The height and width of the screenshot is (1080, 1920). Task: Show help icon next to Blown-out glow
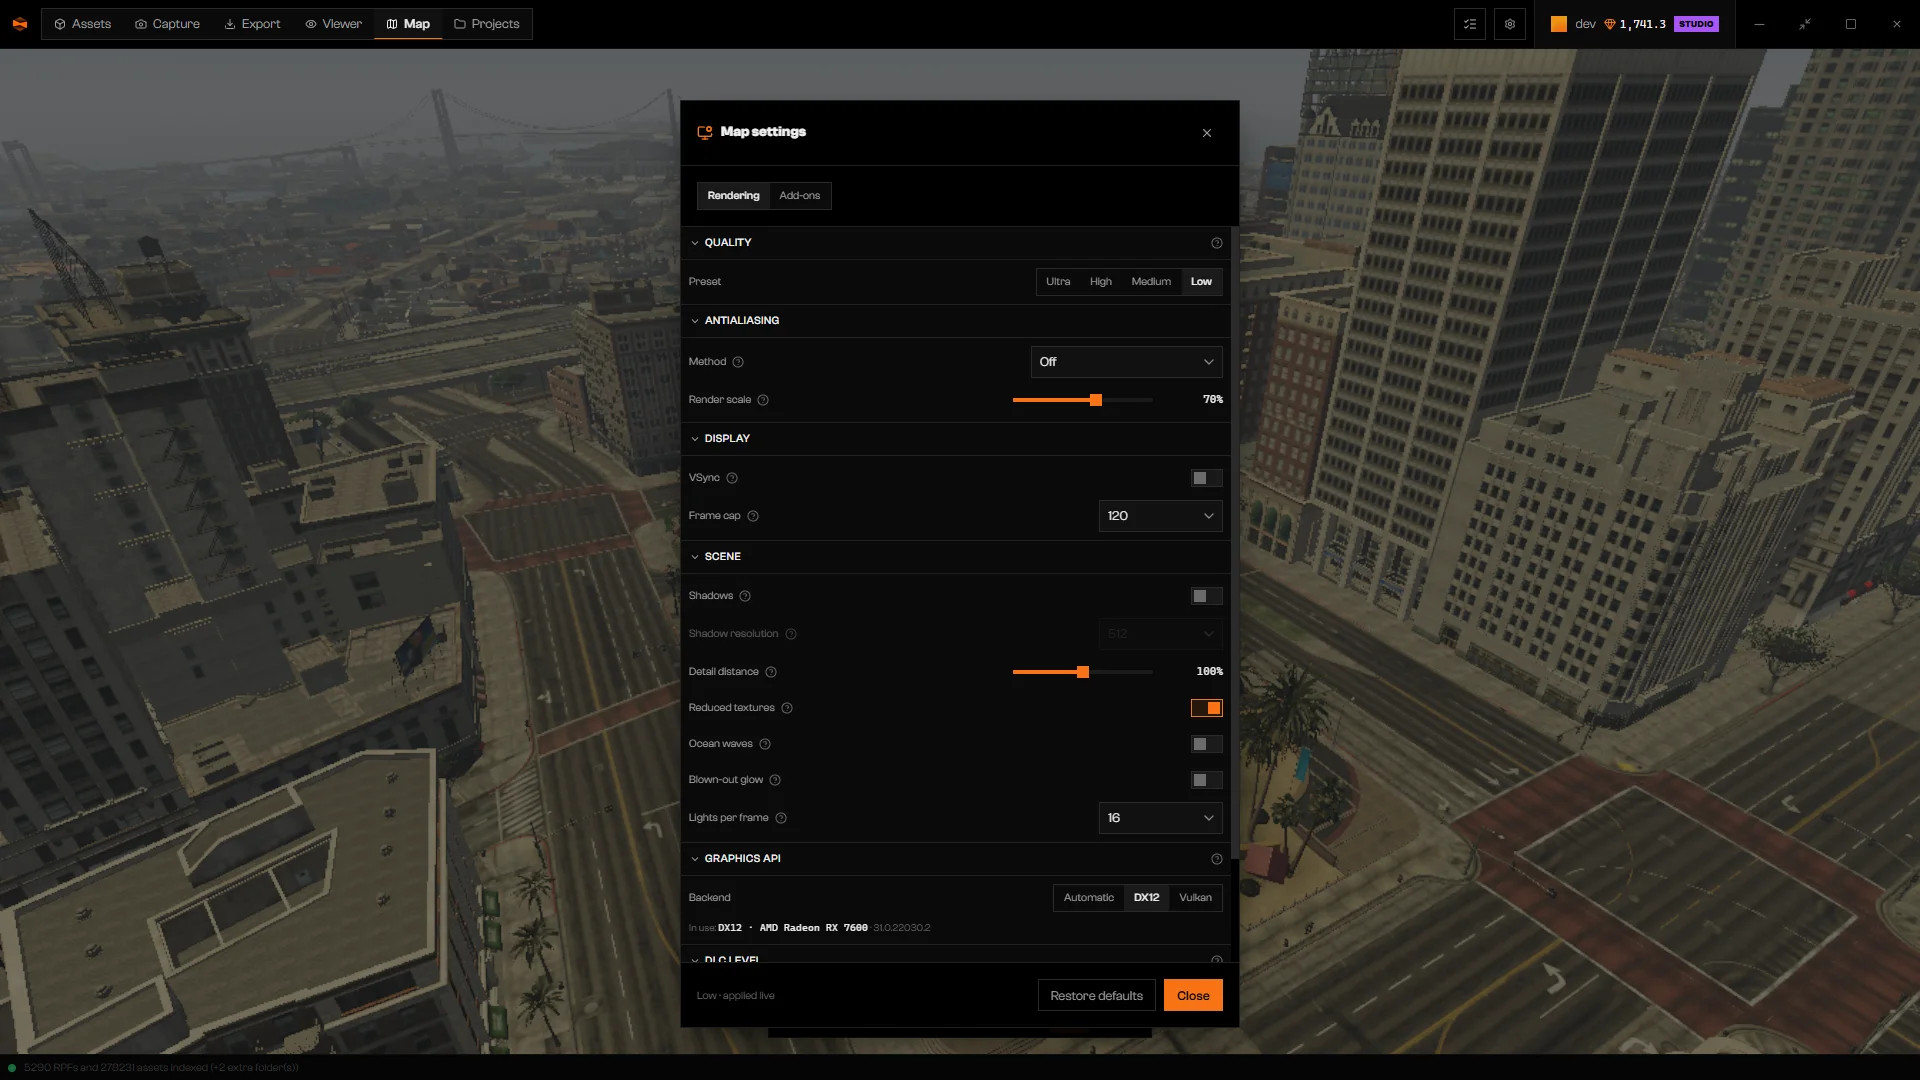tap(775, 780)
